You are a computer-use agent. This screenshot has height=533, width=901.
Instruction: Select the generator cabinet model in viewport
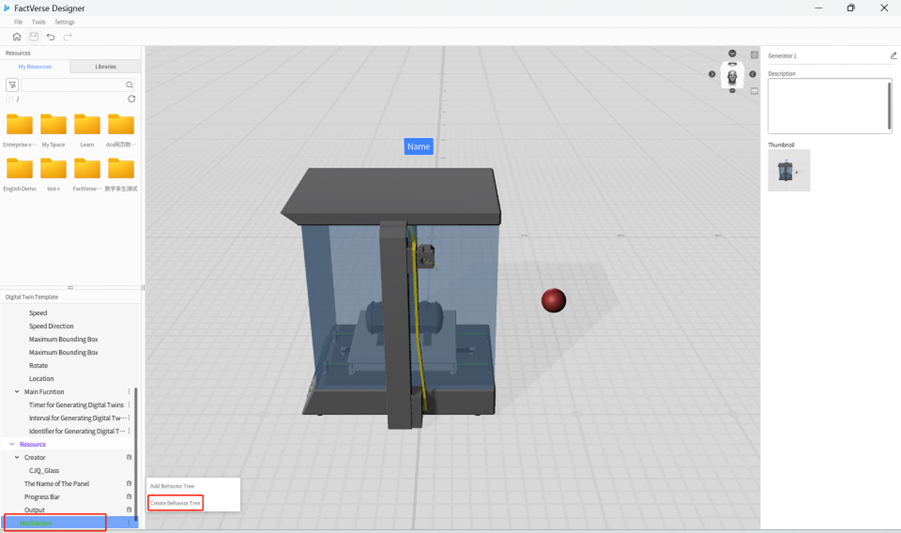click(390, 298)
